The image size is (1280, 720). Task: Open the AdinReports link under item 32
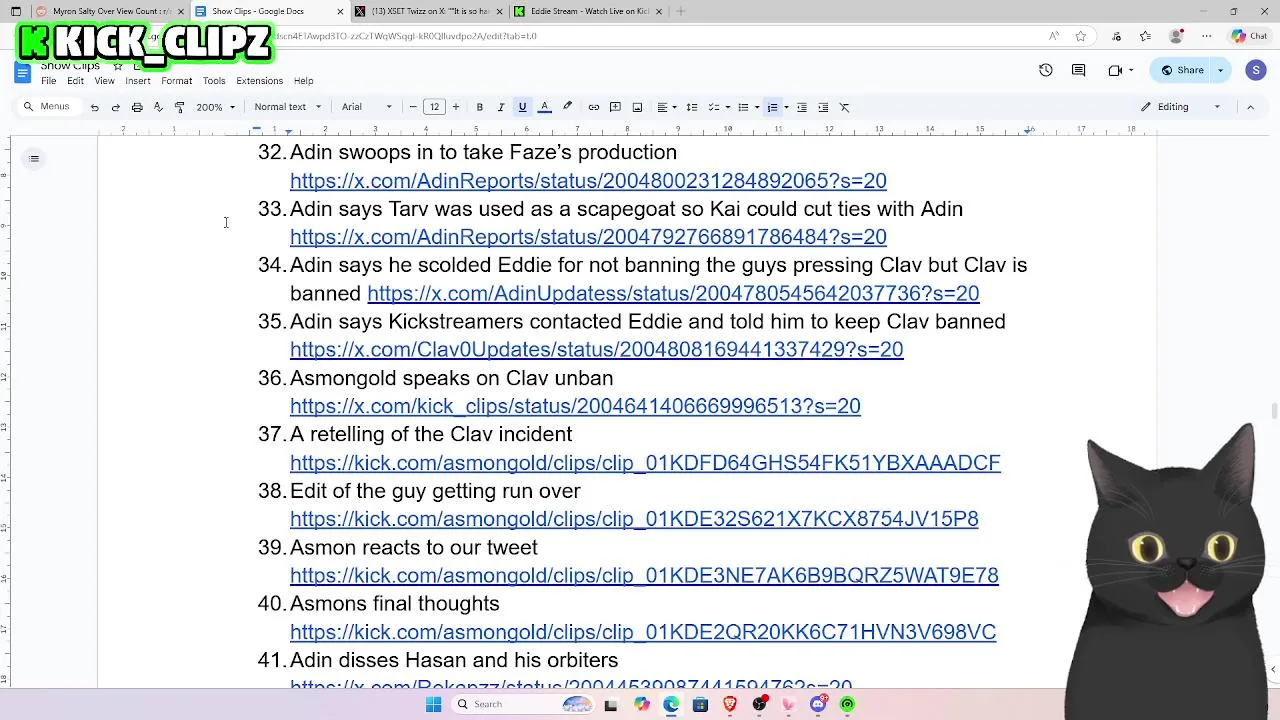[588, 180]
